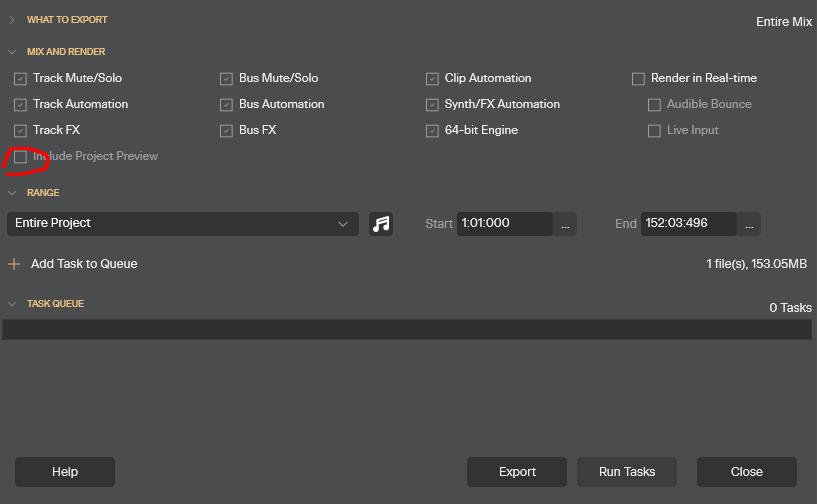817x504 pixels.
Task: Expand the What to Export section
Action: click(x=12, y=20)
